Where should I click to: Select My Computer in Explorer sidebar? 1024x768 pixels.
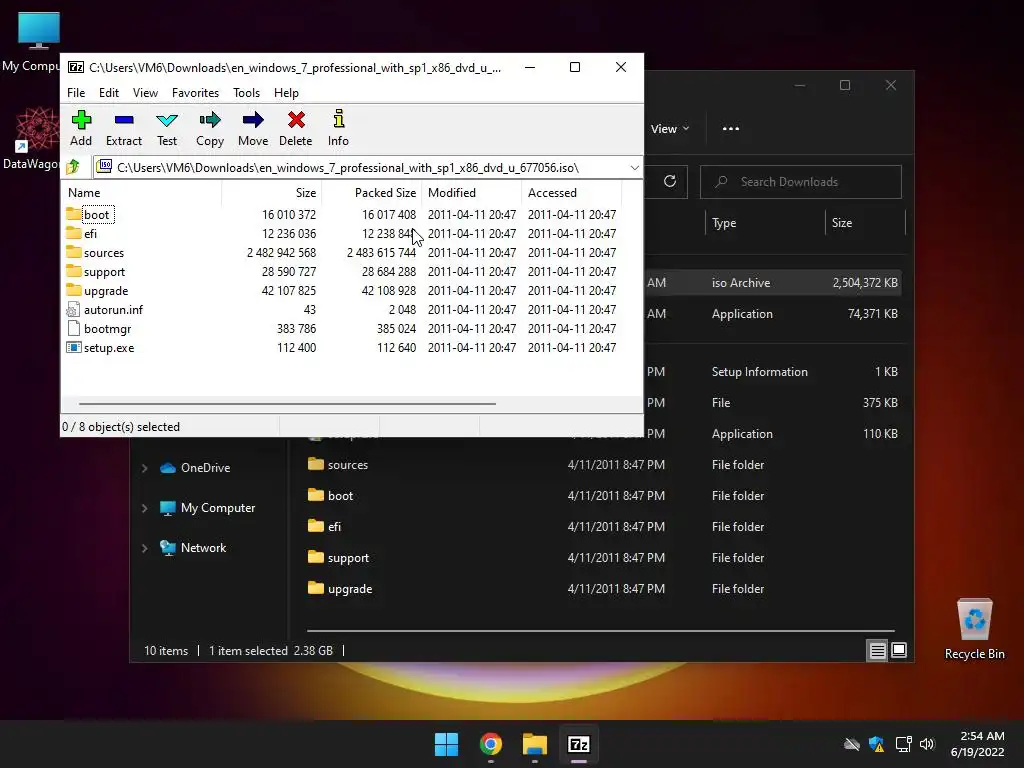pos(208,507)
